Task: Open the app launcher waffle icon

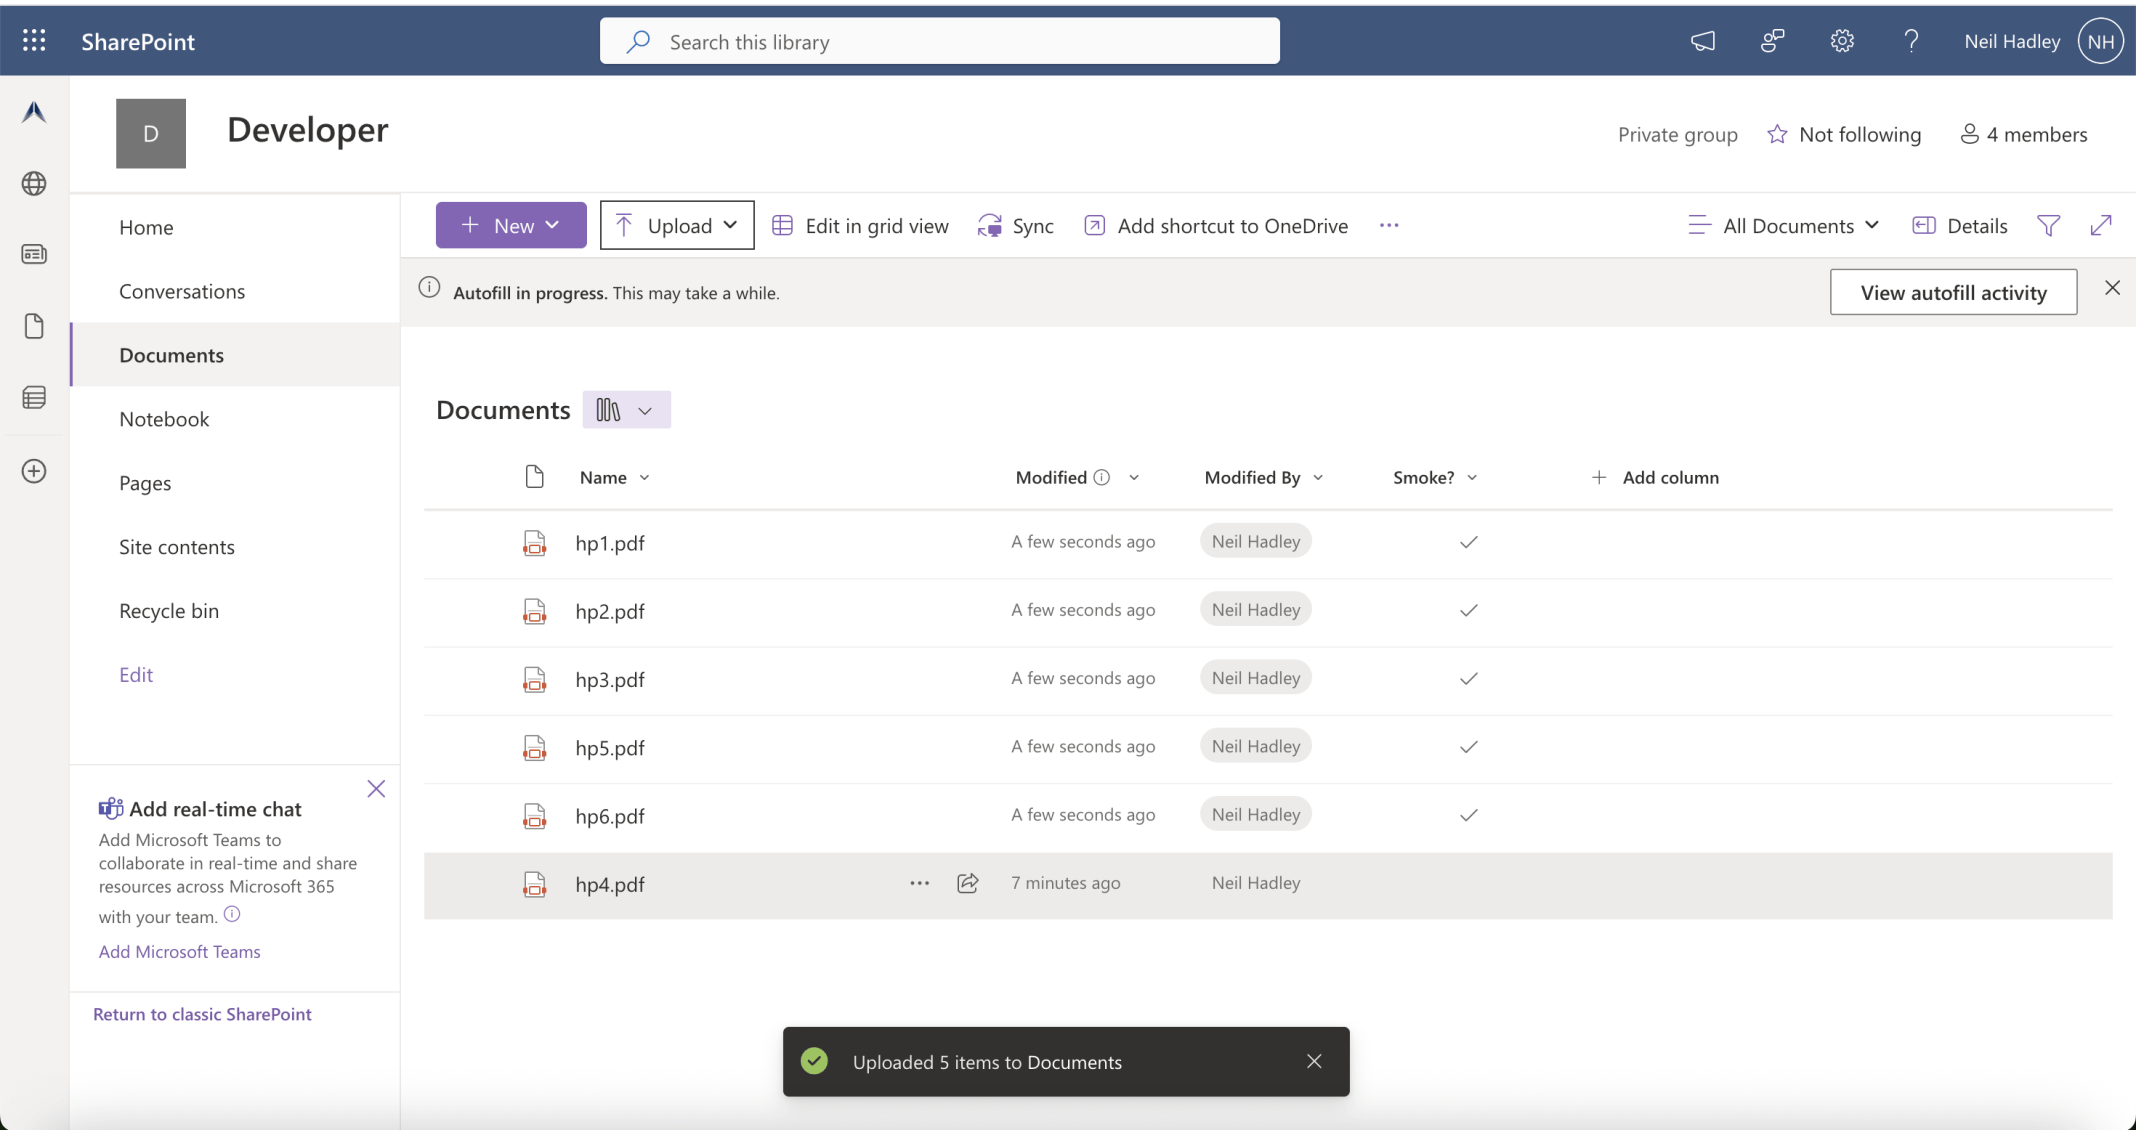Action: (x=34, y=41)
